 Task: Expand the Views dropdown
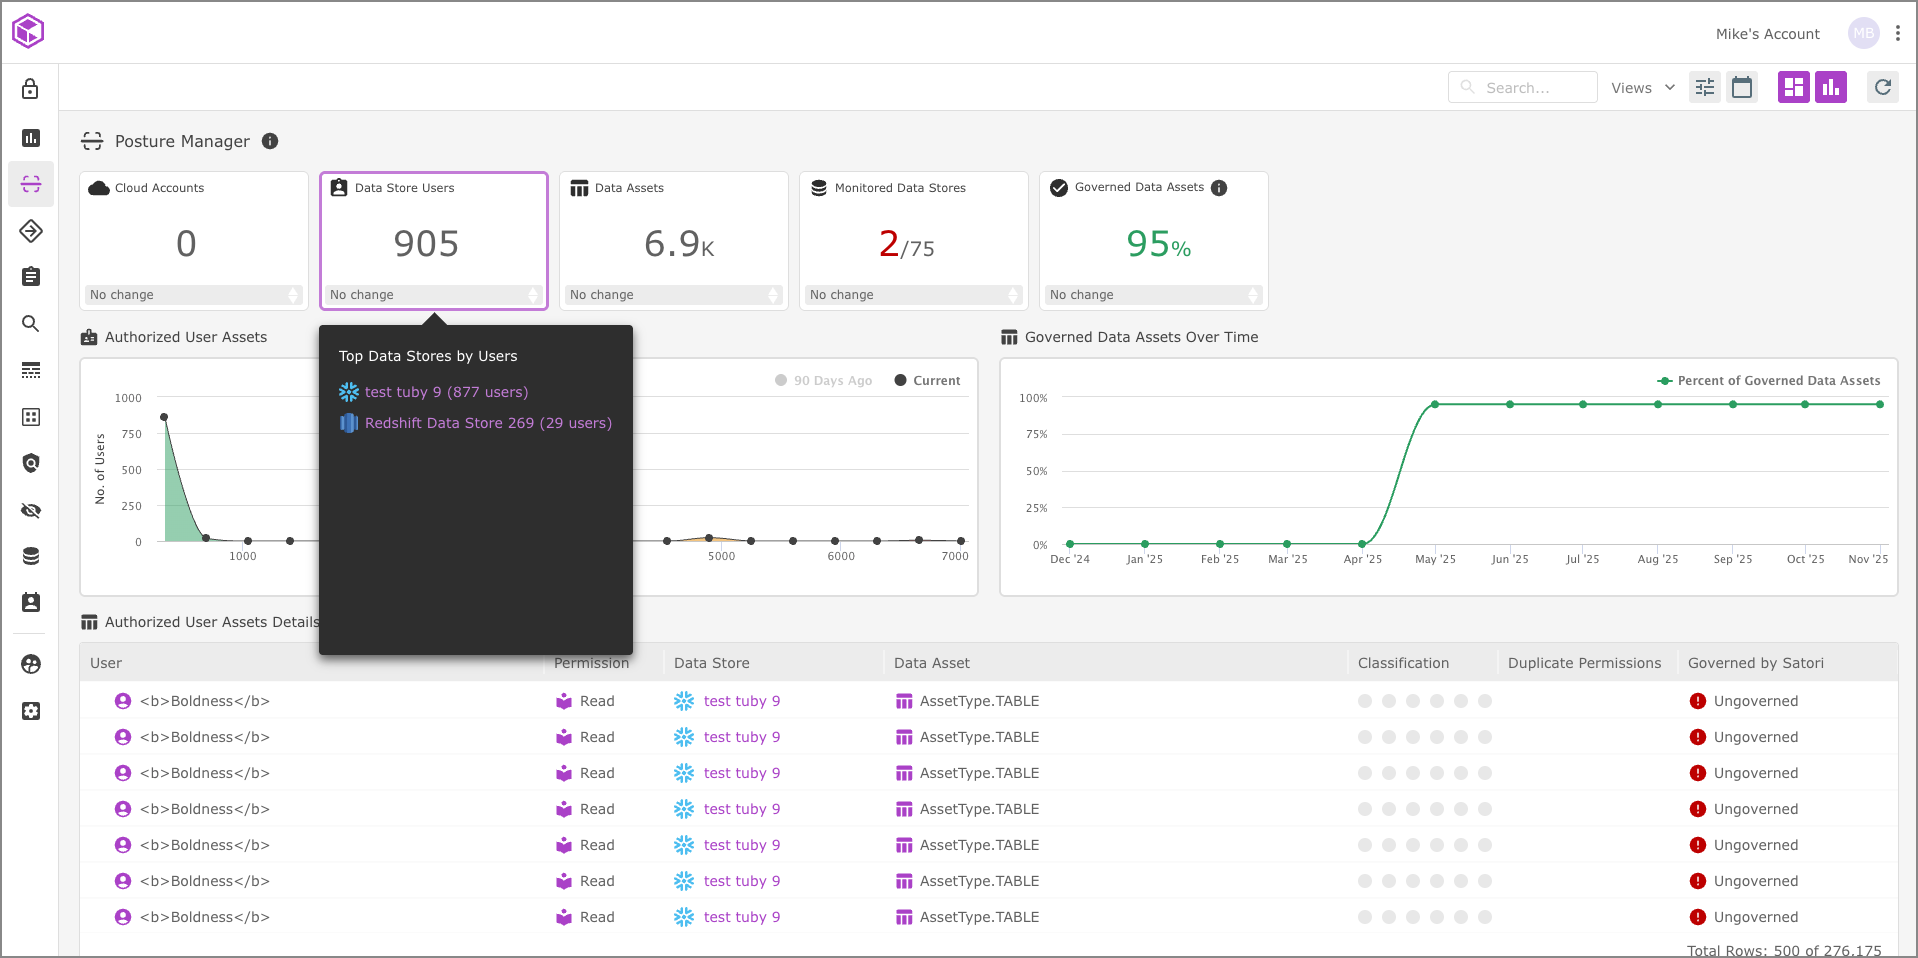coord(1642,88)
